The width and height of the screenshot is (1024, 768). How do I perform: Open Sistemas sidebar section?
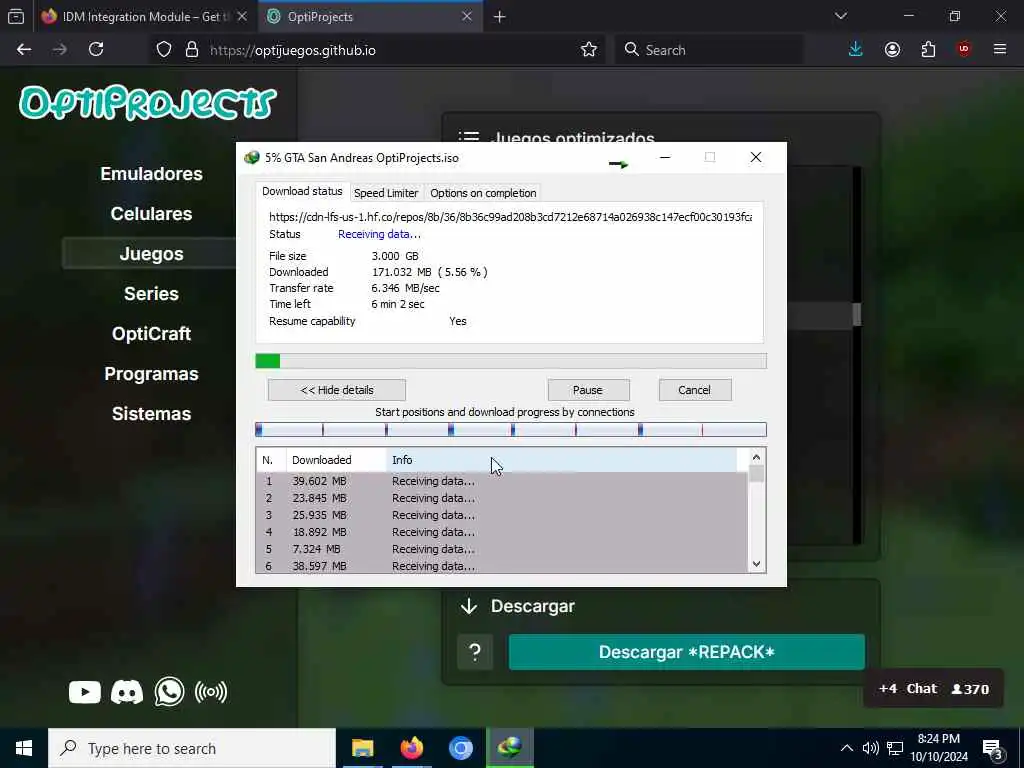click(x=152, y=413)
